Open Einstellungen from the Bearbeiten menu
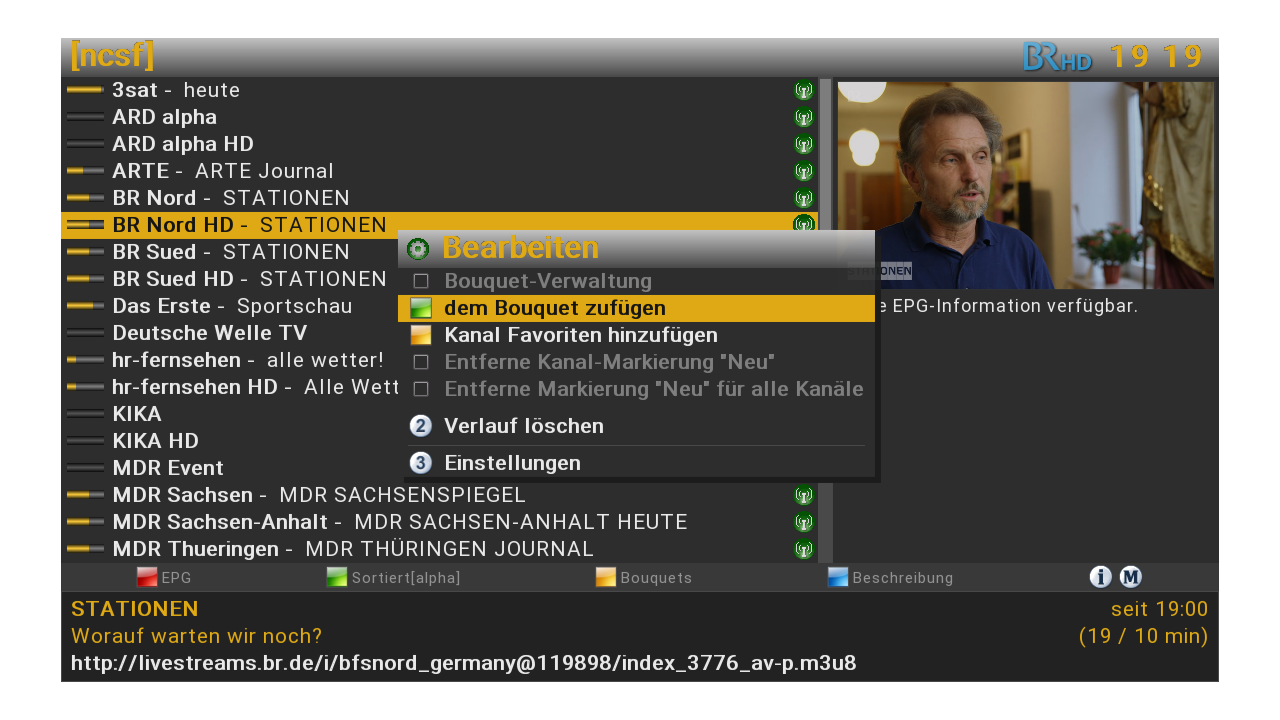The height and width of the screenshot is (720, 1280). point(512,463)
